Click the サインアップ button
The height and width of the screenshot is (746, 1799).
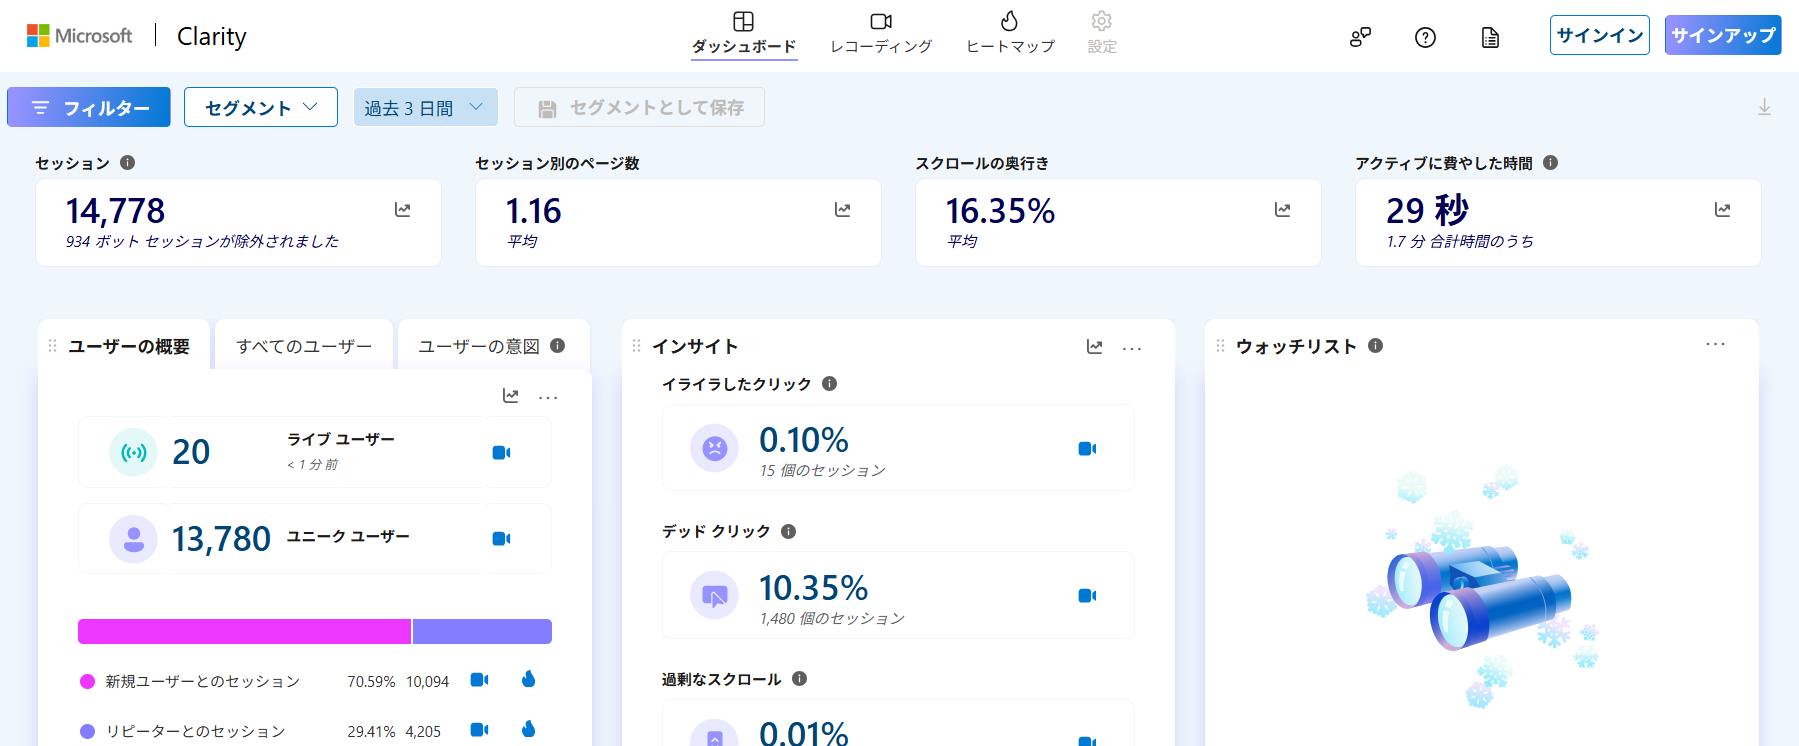point(1722,35)
